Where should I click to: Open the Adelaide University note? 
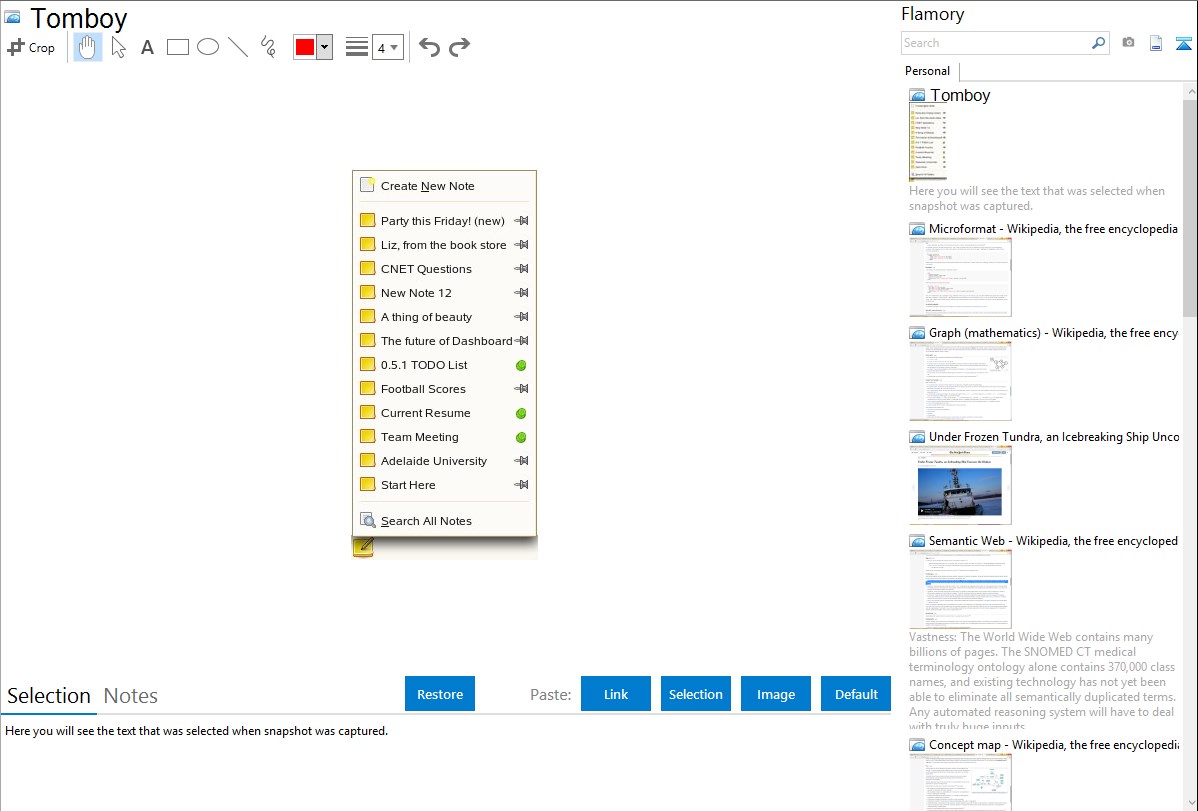[x=445, y=461]
